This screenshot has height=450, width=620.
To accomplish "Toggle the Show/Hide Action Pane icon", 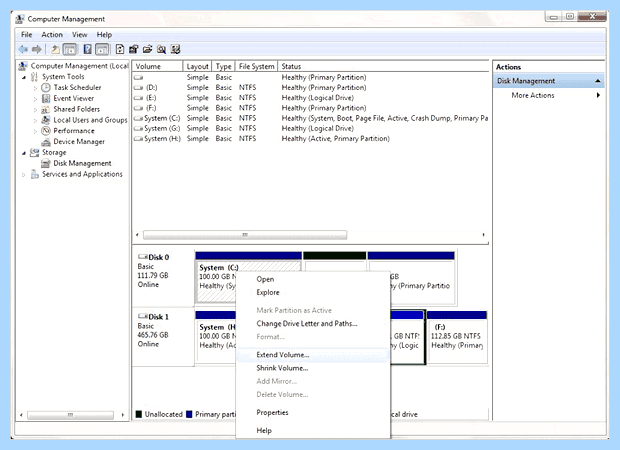I will click(102, 49).
